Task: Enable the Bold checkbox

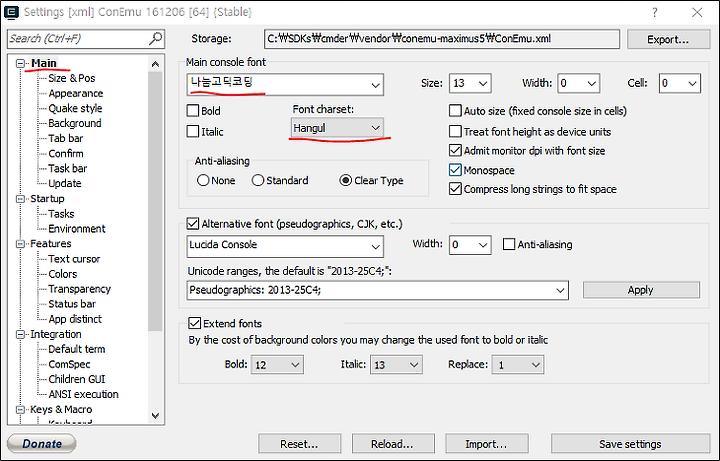Action: point(193,111)
